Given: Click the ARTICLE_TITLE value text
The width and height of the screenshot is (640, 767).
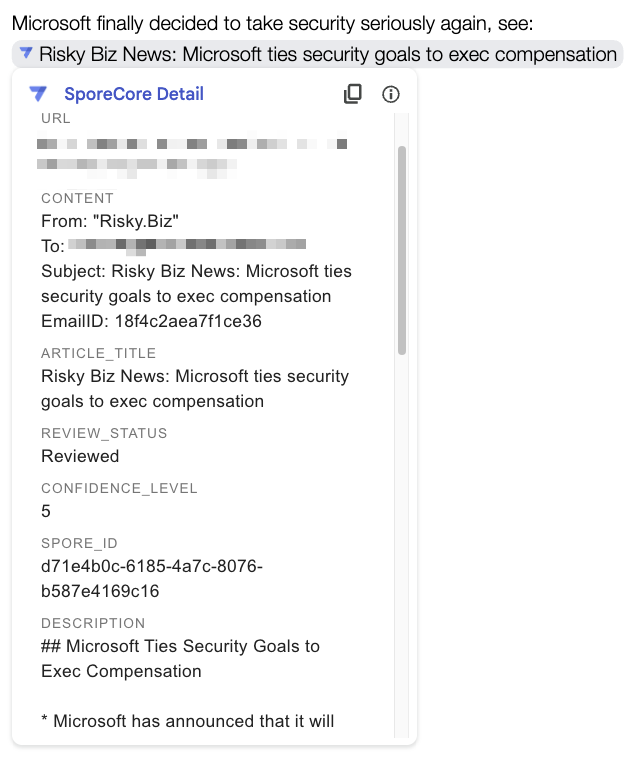Looking at the screenshot, I should pyautogui.click(x=194, y=389).
